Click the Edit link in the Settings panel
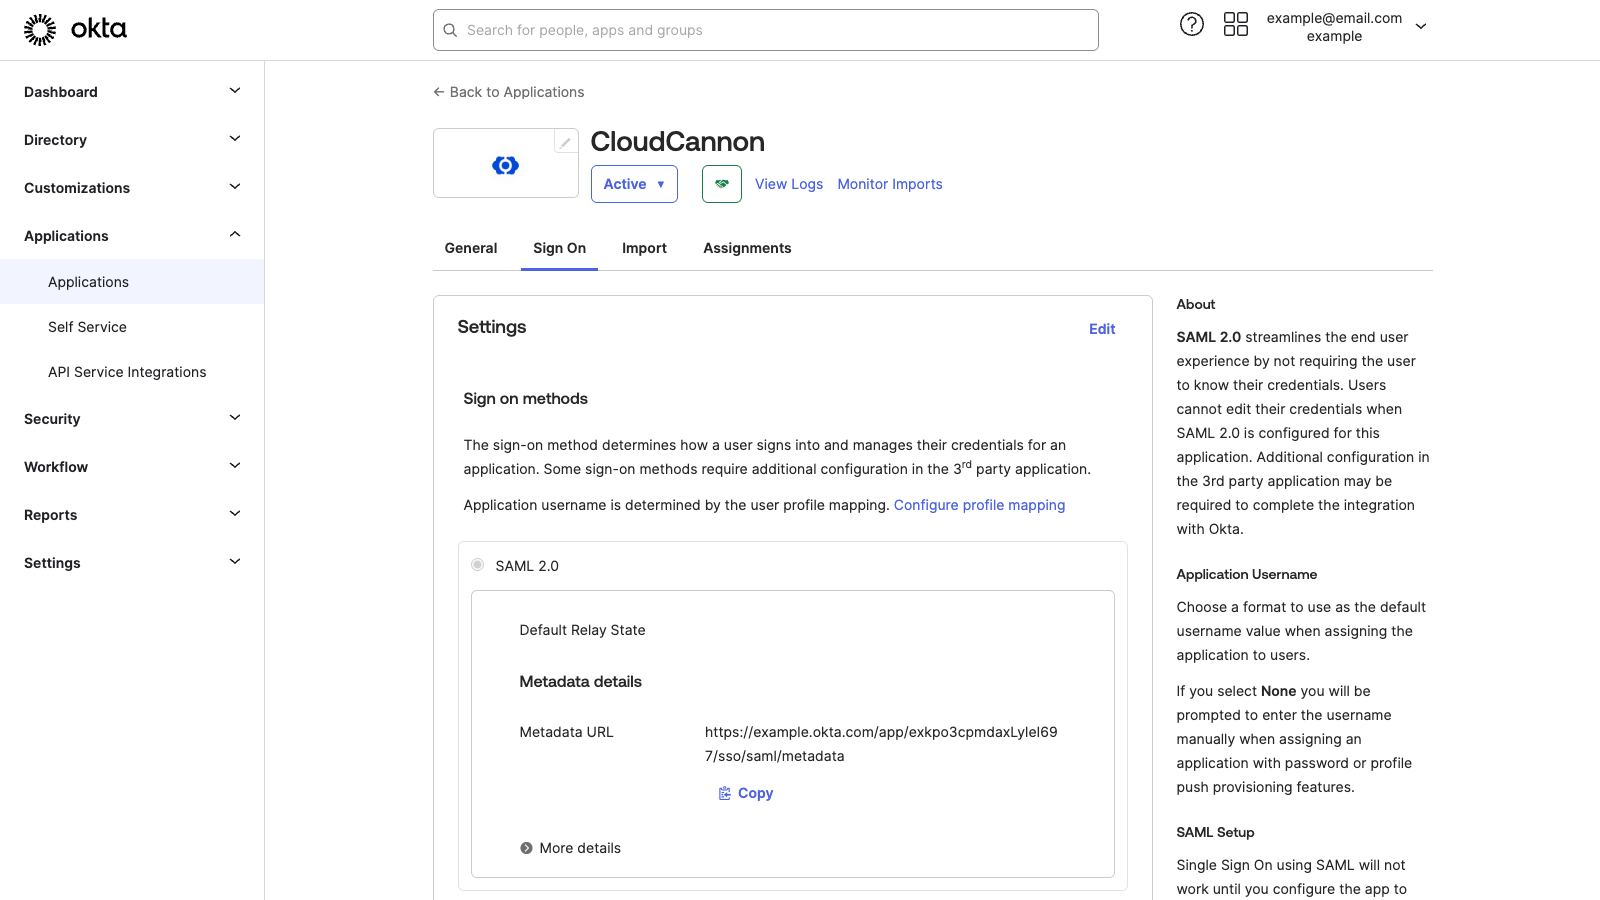The height and width of the screenshot is (900, 1600). tap(1101, 328)
